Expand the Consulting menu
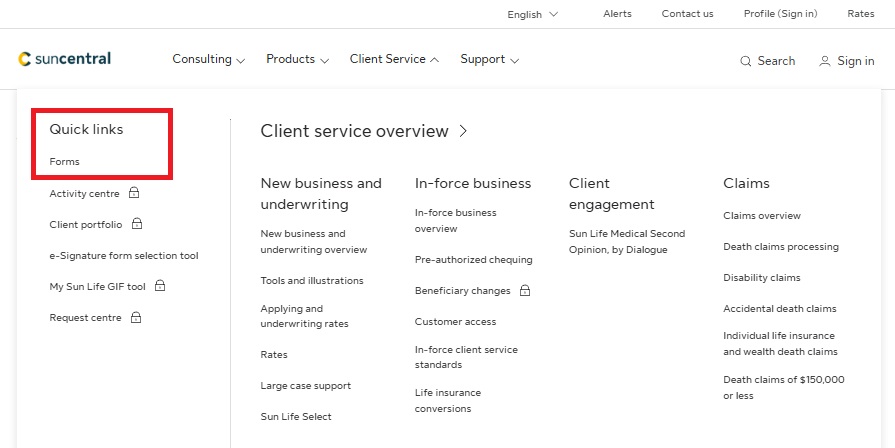Viewport: 895px width, 448px height. tap(208, 59)
